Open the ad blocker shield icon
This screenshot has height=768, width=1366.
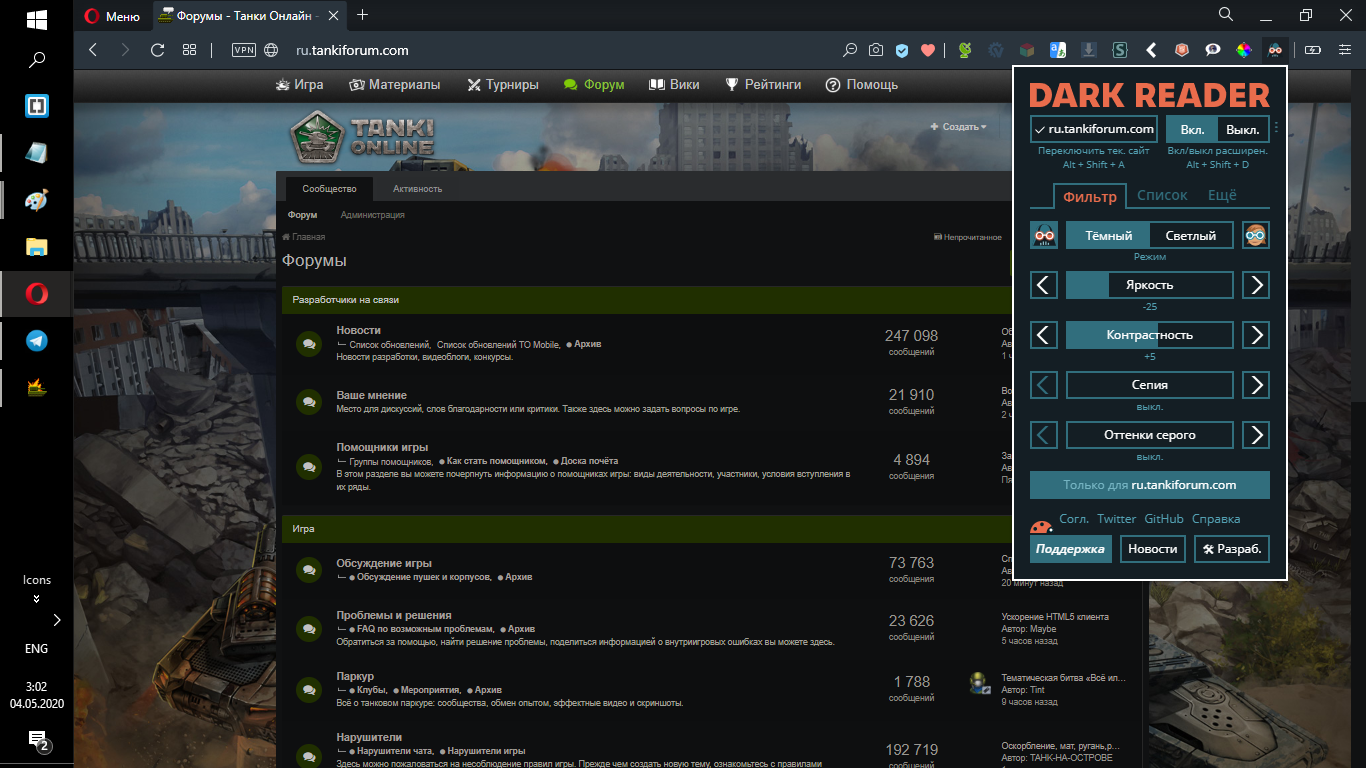coord(902,50)
